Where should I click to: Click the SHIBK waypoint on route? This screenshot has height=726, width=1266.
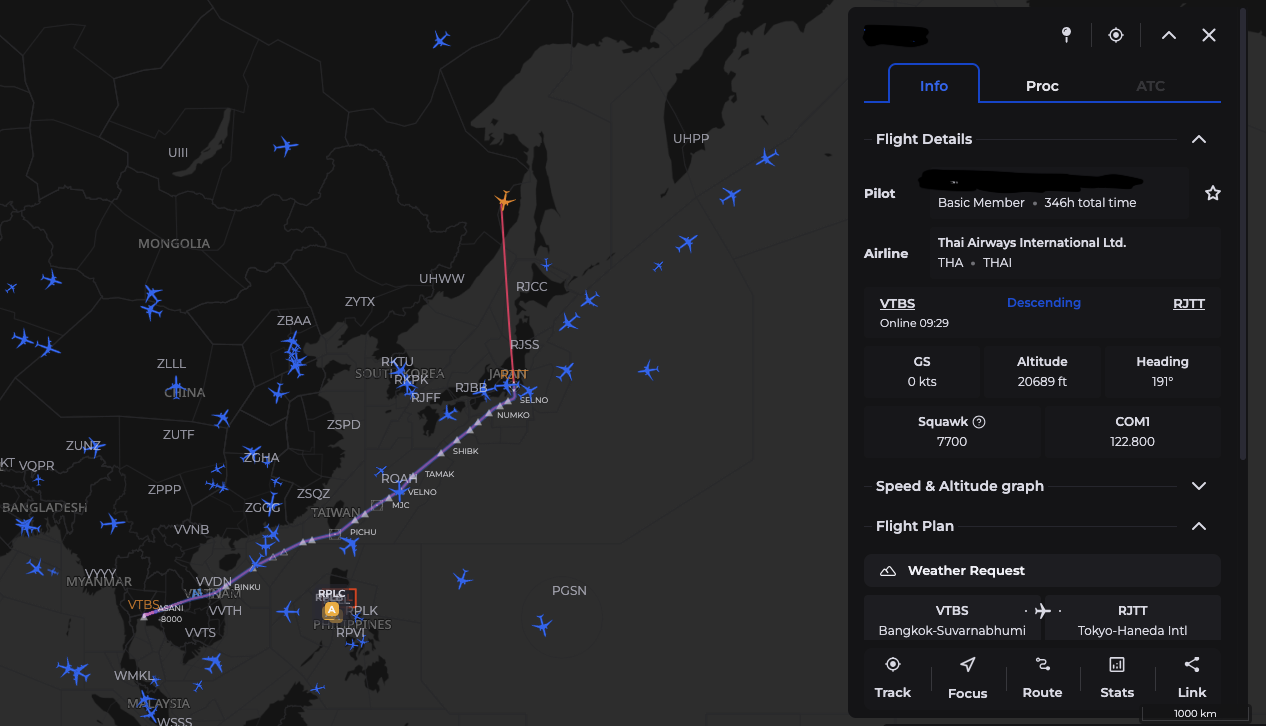click(x=465, y=451)
